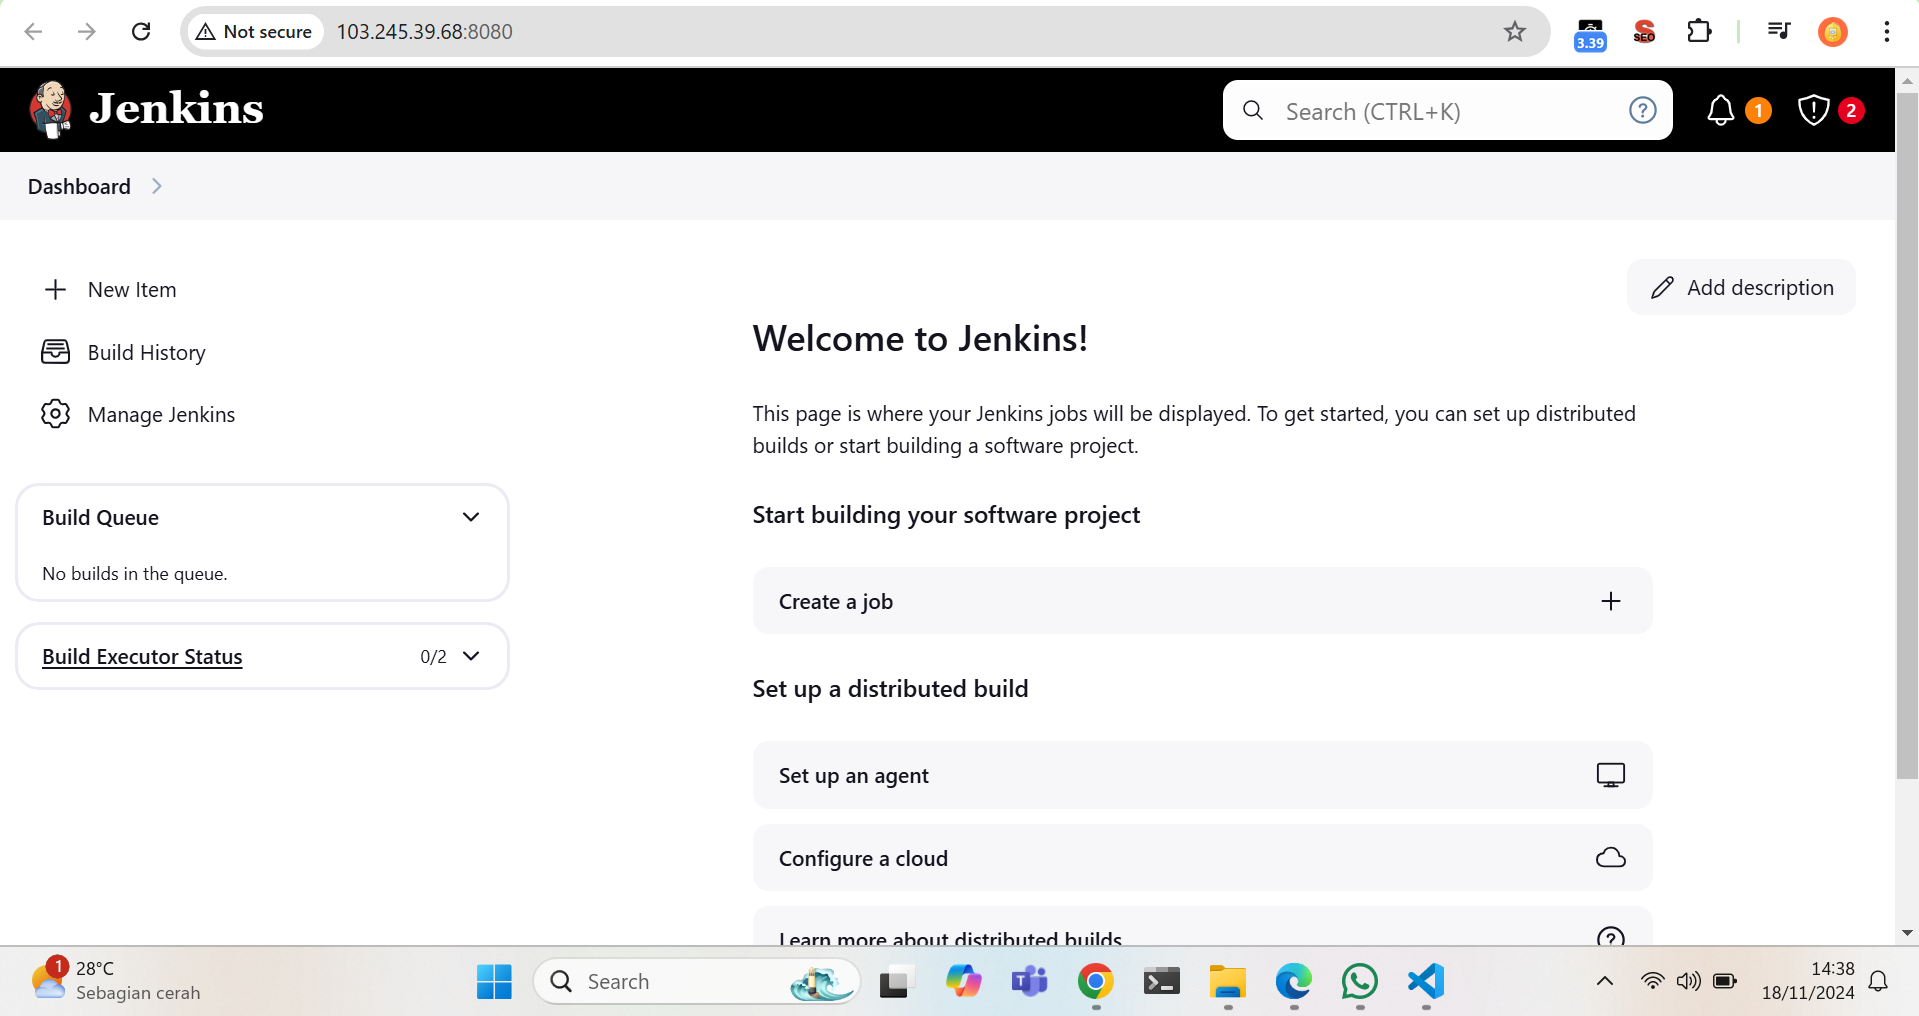Open File Explorer from taskbar
Image resolution: width=1919 pixels, height=1016 pixels.
tap(1227, 981)
